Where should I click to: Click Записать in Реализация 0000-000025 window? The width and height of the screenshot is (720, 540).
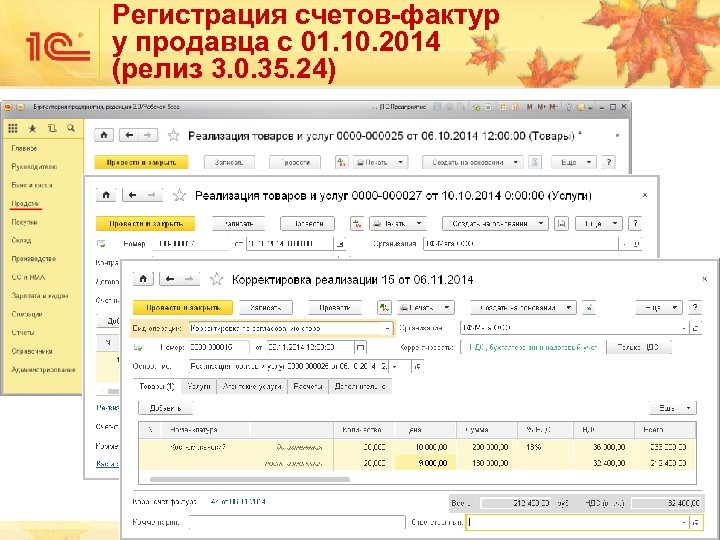tap(229, 162)
